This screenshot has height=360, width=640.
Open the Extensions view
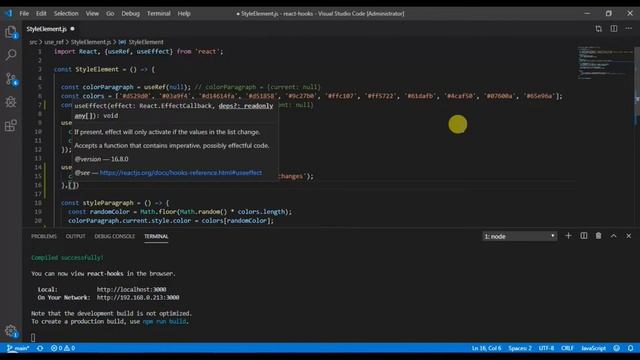pyautogui.click(x=11, y=125)
